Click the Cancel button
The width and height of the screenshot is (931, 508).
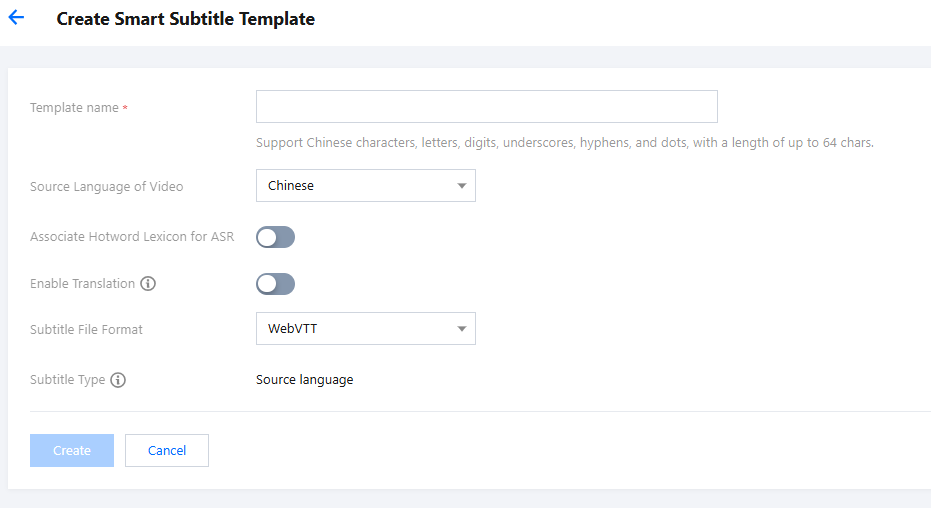click(167, 451)
